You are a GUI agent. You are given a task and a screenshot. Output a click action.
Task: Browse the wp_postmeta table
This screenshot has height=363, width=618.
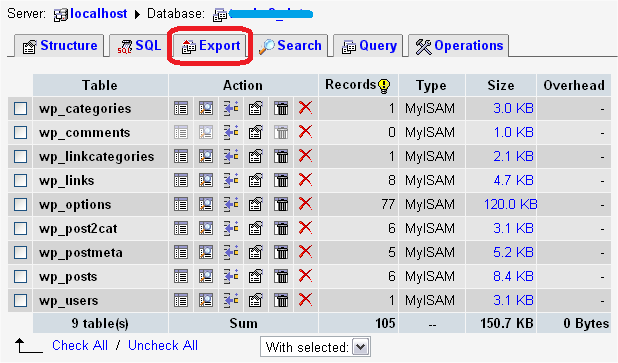(x=181, y=252)
